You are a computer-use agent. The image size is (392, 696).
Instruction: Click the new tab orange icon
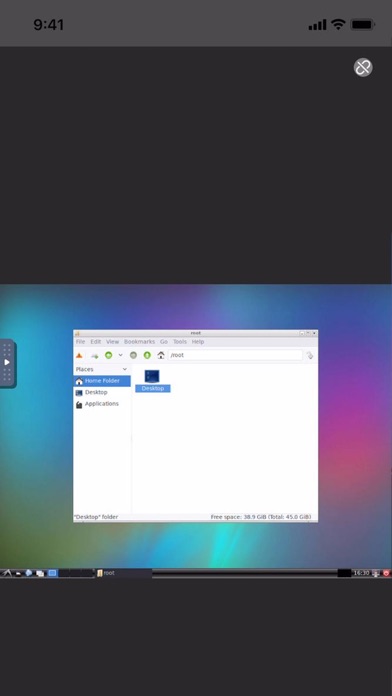(79, 355)
